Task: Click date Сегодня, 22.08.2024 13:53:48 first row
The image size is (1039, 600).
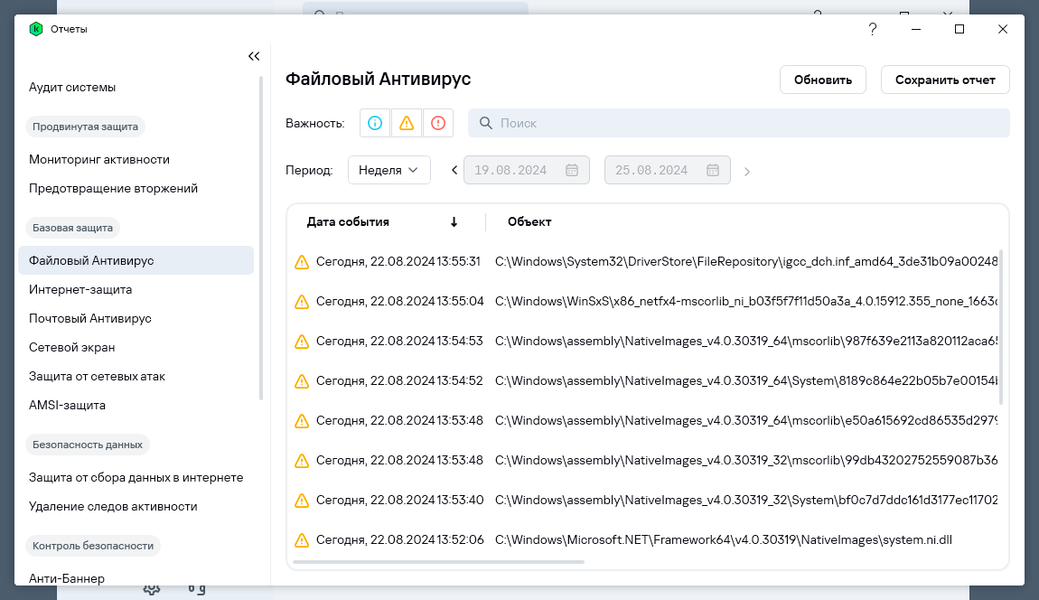Action: pos(400,421)
